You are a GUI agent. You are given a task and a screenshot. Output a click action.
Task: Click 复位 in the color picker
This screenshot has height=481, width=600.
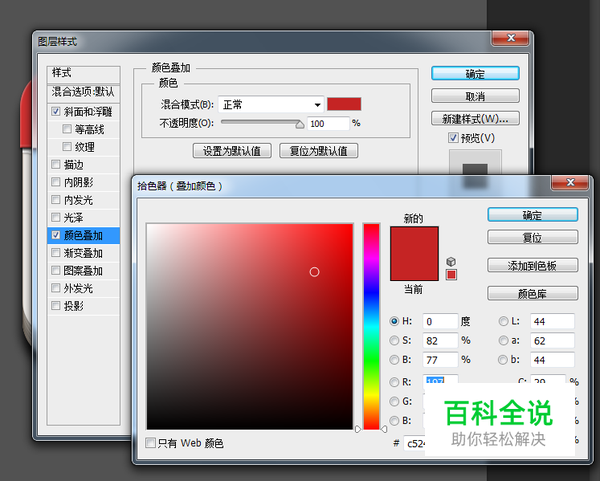tap(532, 238)
